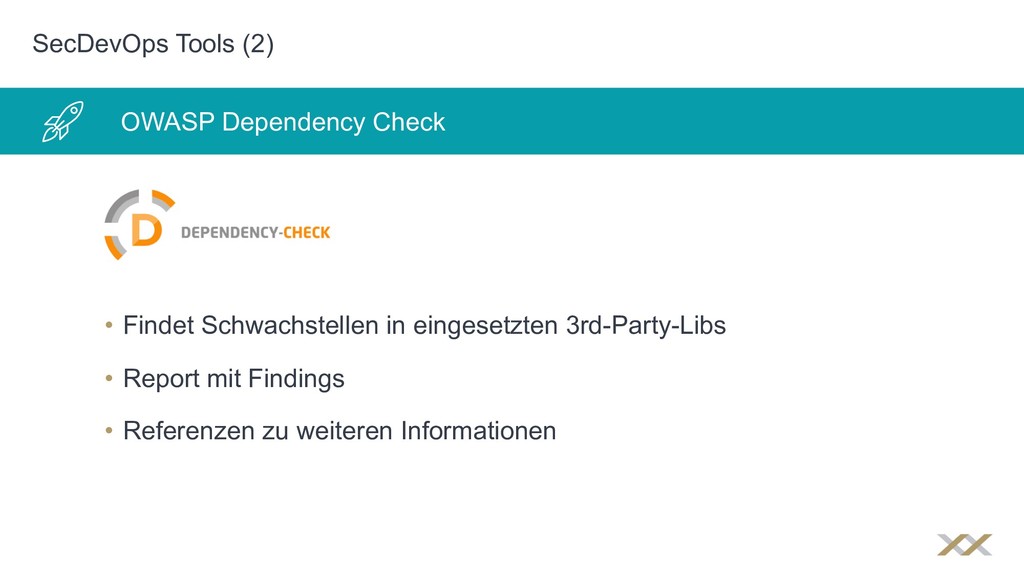Click the orange CHECK text in logo
1024x576 pixels.
click(306, 232)
